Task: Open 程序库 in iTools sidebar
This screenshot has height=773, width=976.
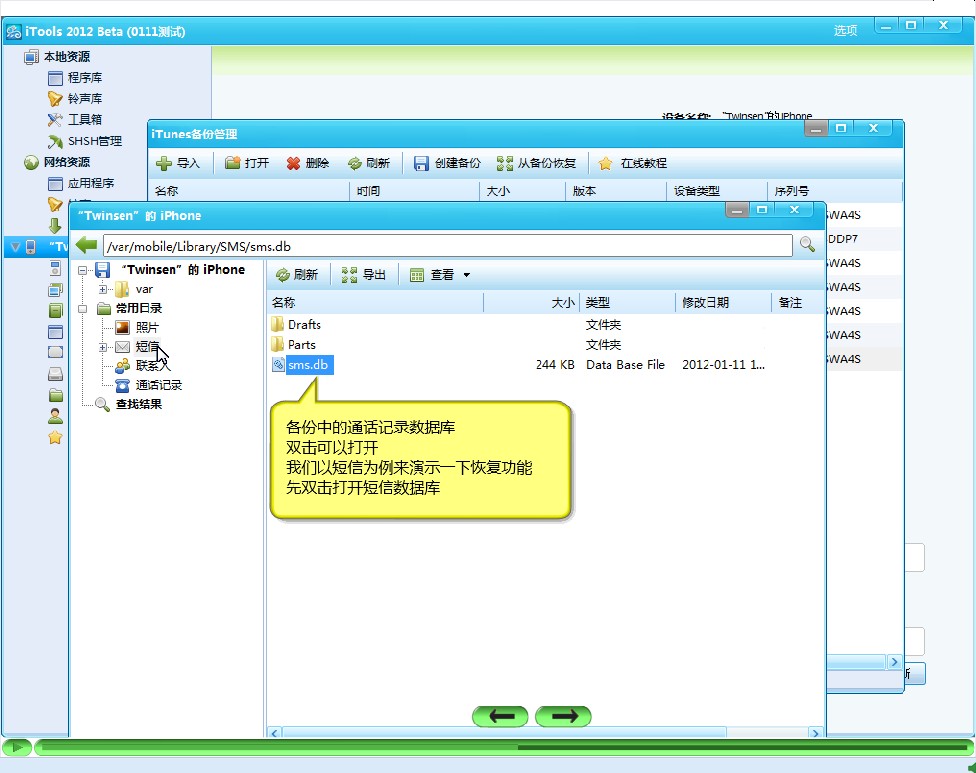Action: [x=75, y=78]
